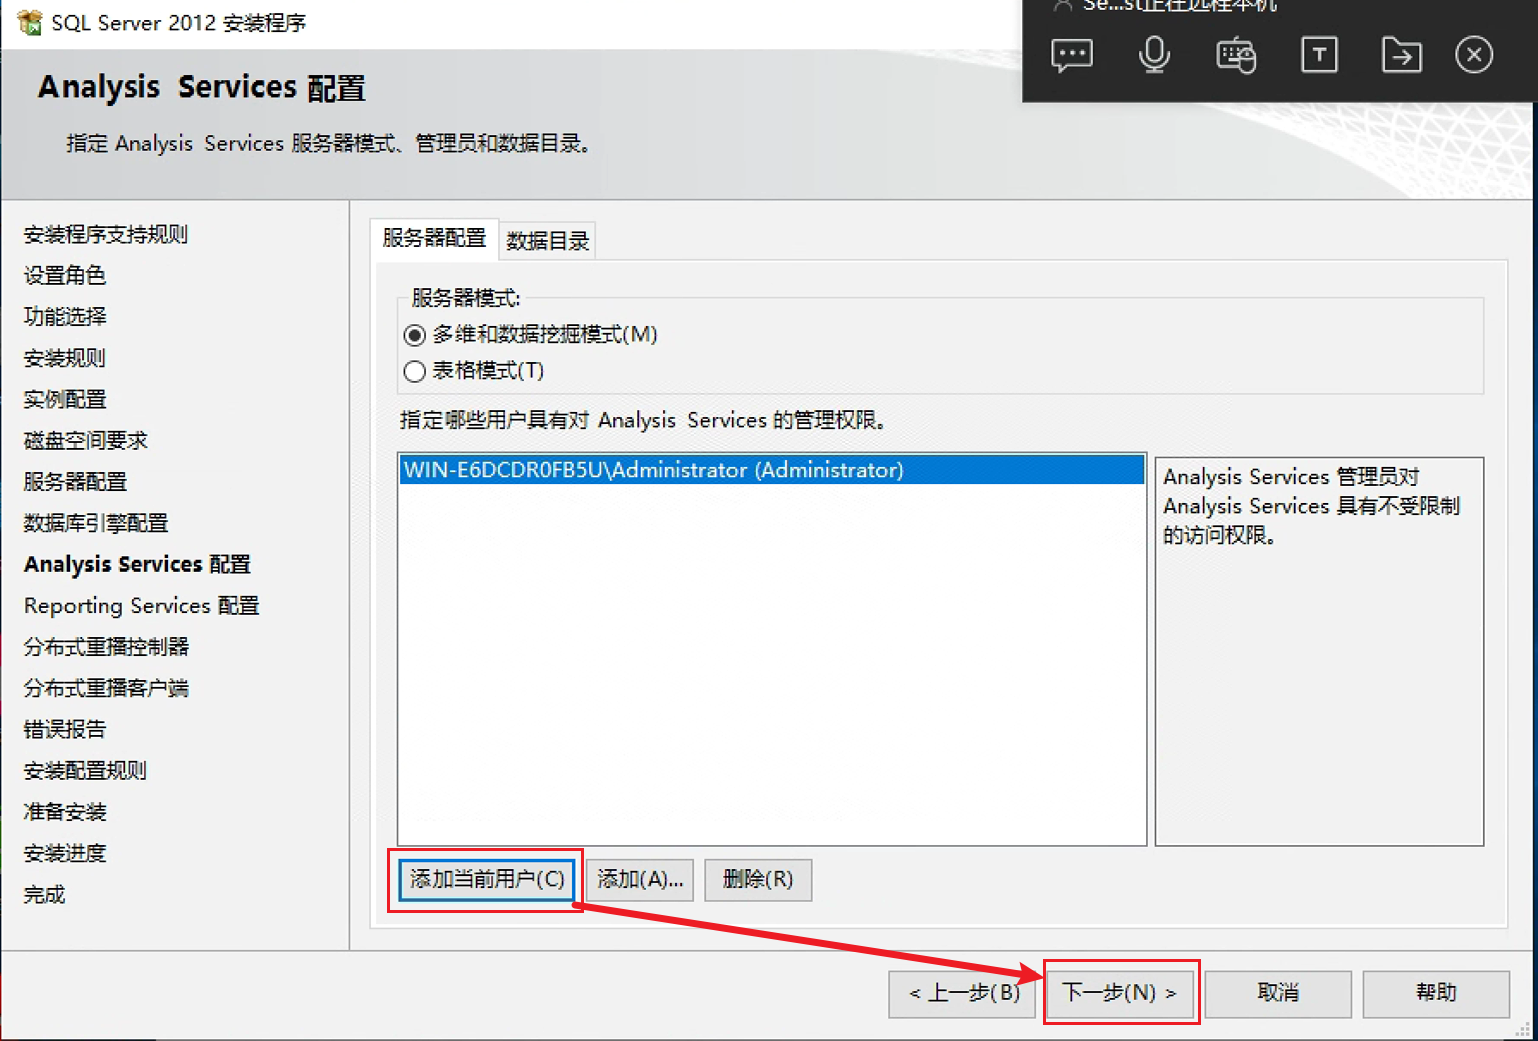This screenshot has height=1041, width=1538.
Task: Open the chat message icon in remote toolbar
Action: [x=1072, y=55]
